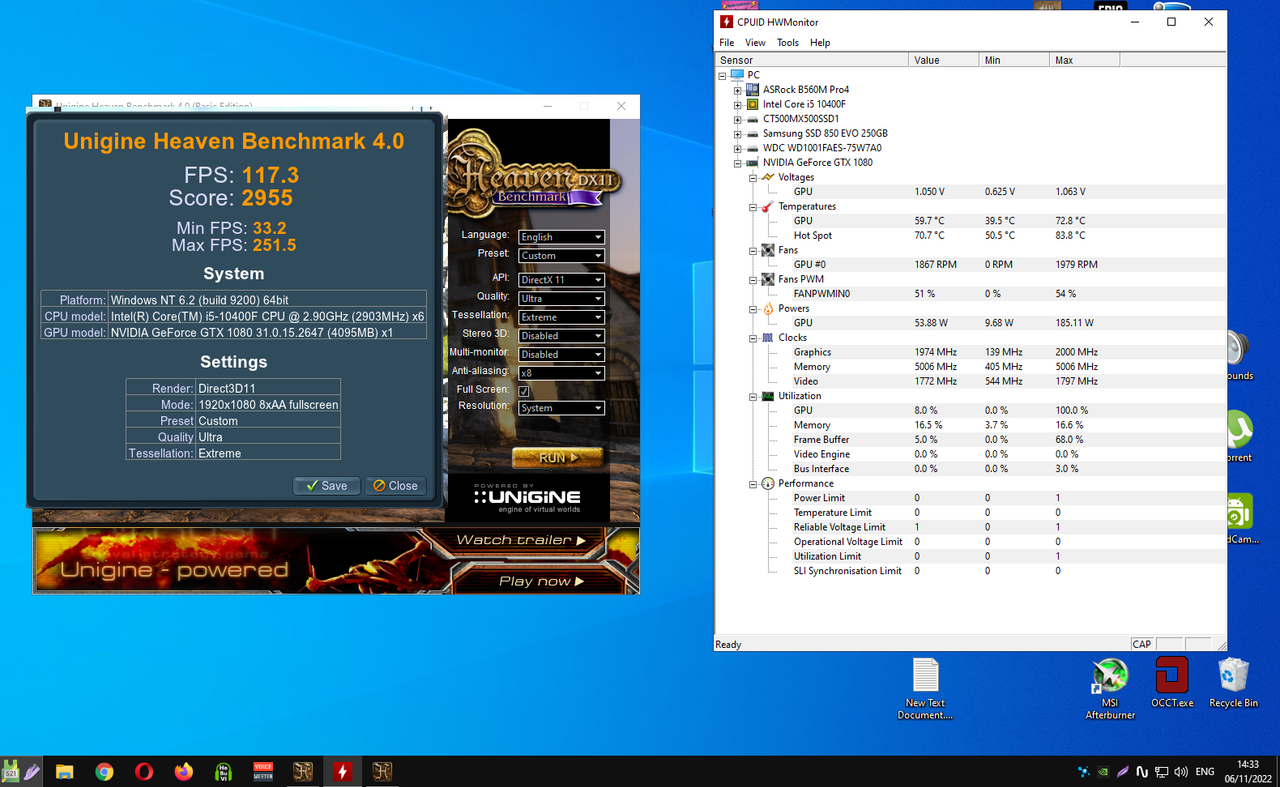Click the clock chip icon beside Clocks
This screenshot has width=1280, height=787.
768,338
